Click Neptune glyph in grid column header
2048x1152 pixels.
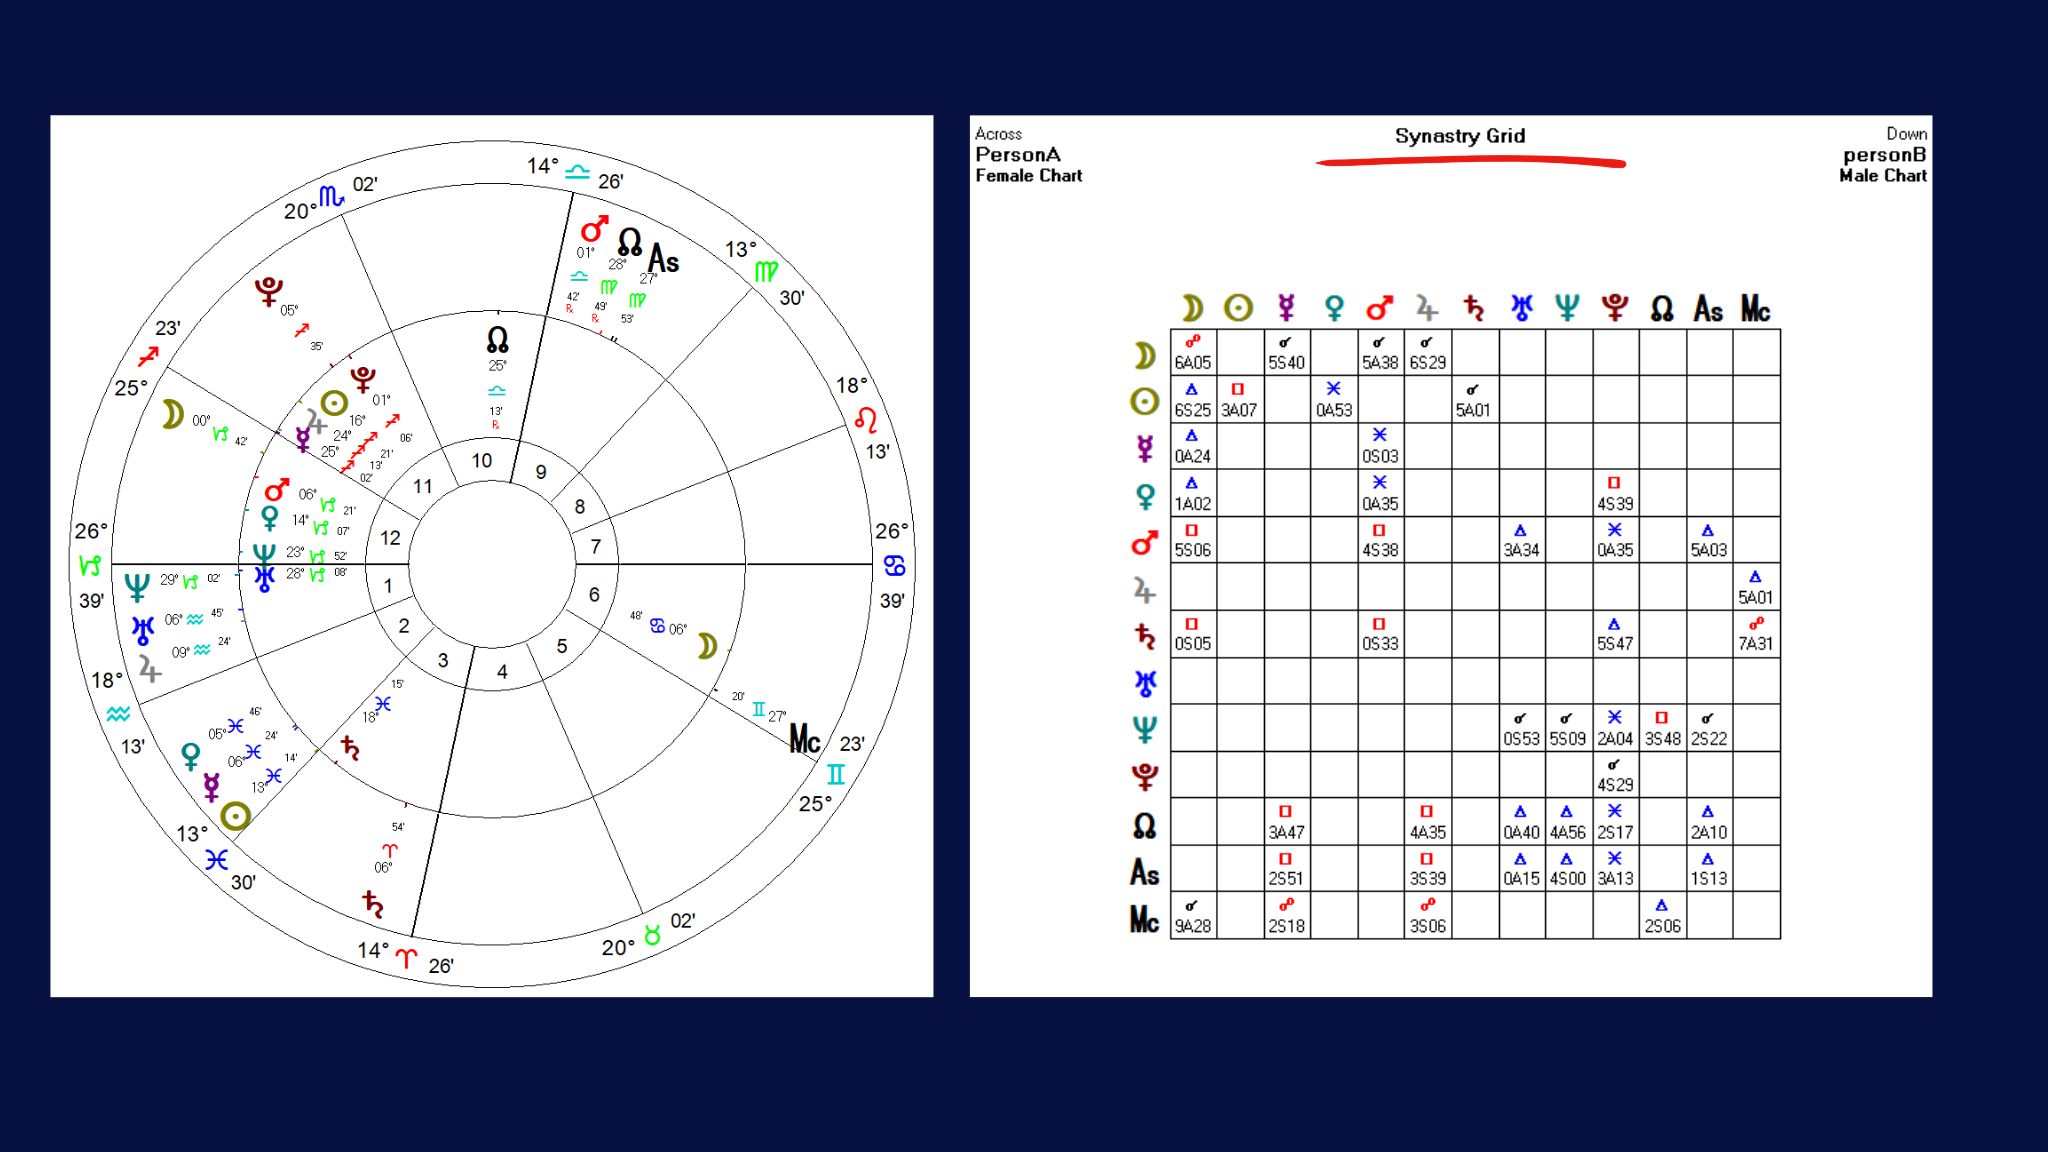pos(1567,308)
